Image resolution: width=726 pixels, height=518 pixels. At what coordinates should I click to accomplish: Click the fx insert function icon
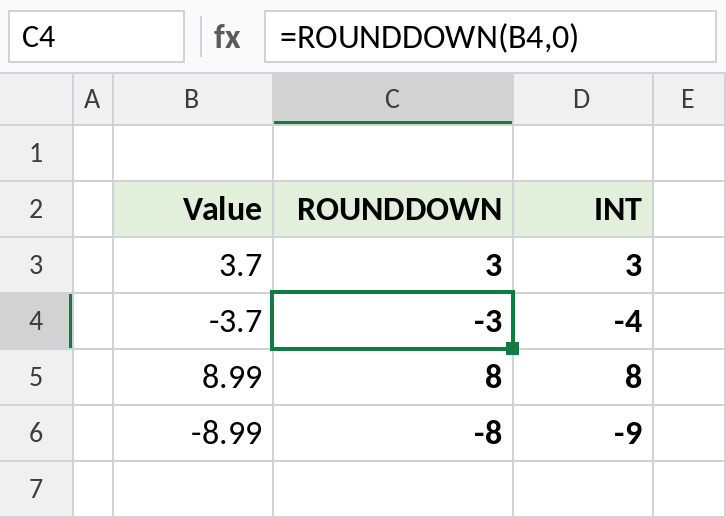click(227, 37)
